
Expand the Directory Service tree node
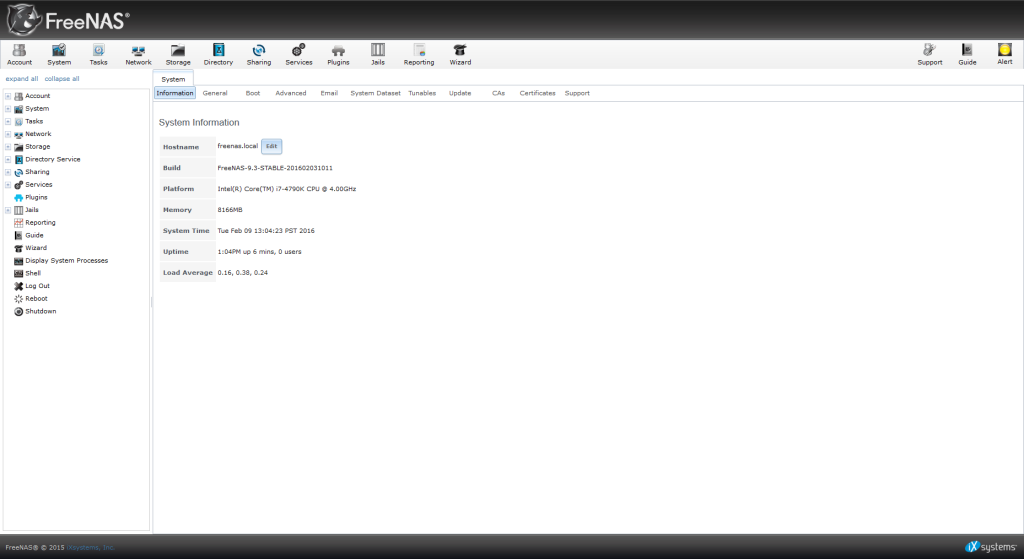(8, 159)
